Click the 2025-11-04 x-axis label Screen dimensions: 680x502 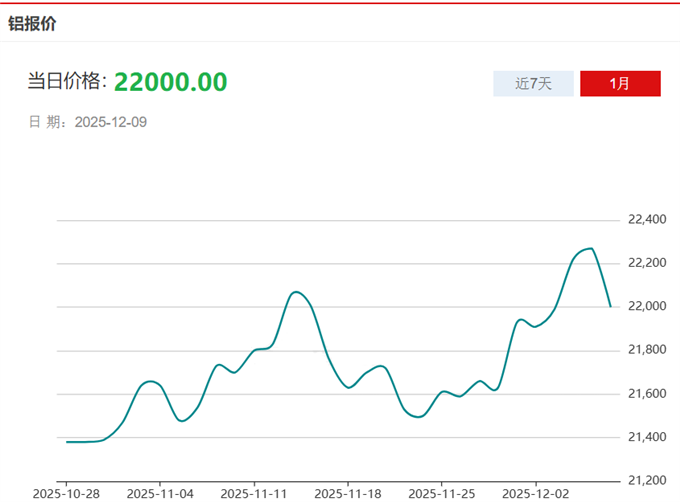pyautogui.click(x=159, y=493)
